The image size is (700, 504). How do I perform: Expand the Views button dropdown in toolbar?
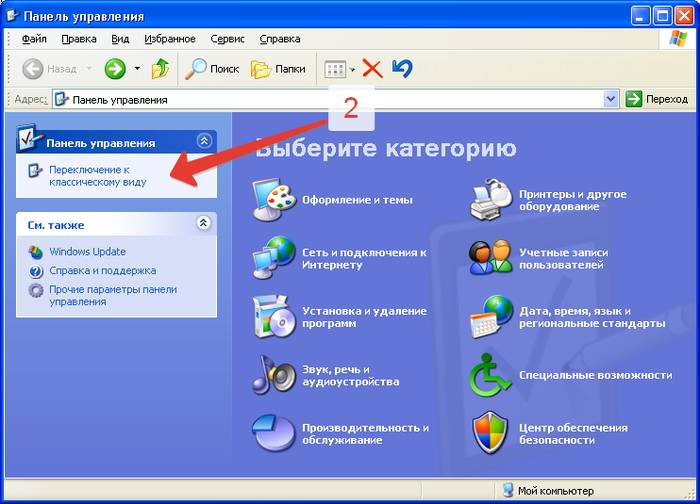pyautogui.click(x=352, y=69)
